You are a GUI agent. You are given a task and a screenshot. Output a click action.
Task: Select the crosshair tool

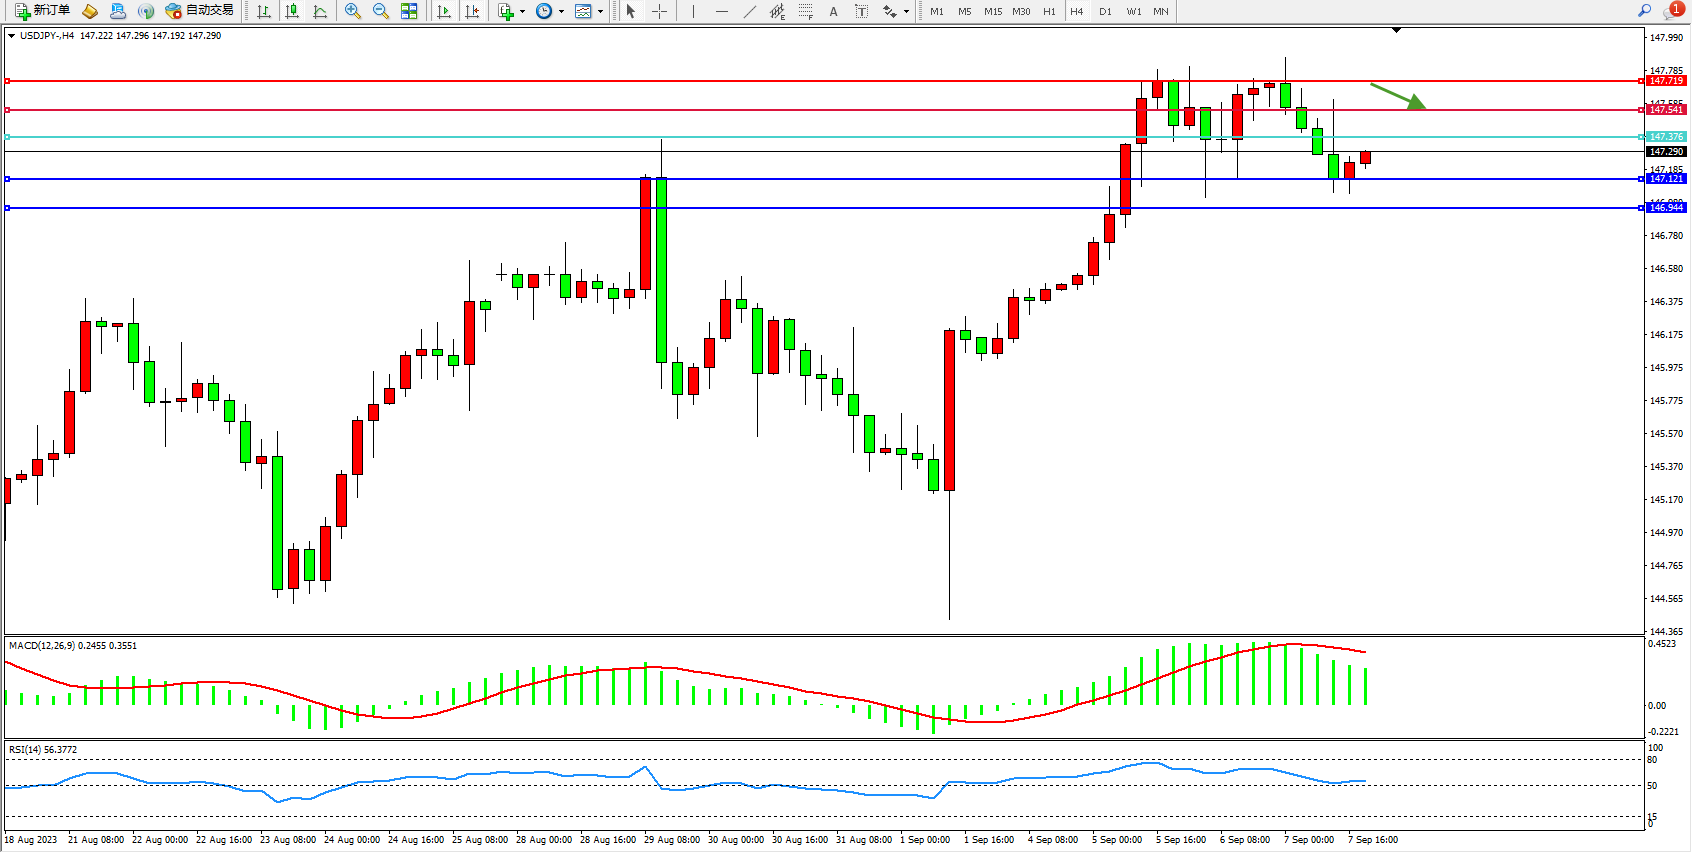coord(659,11)
